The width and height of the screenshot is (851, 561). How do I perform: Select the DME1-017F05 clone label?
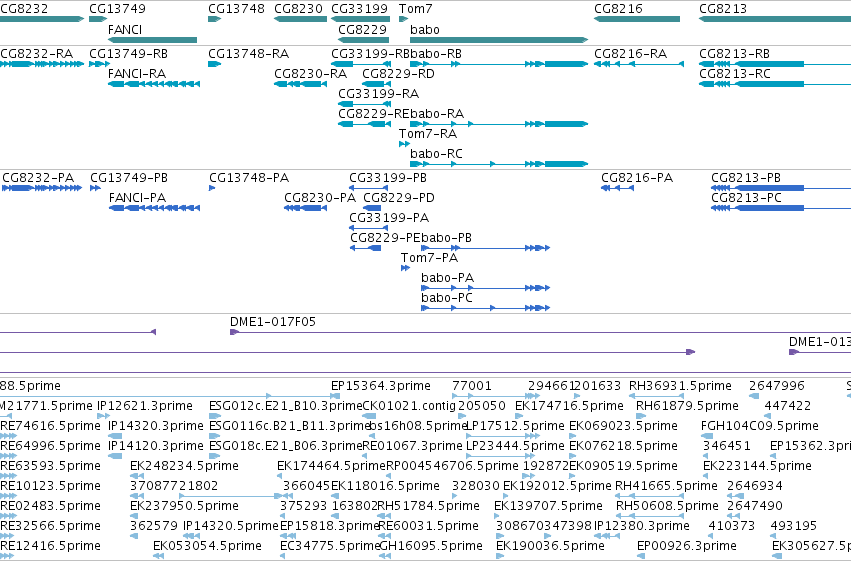coord(273,322)
